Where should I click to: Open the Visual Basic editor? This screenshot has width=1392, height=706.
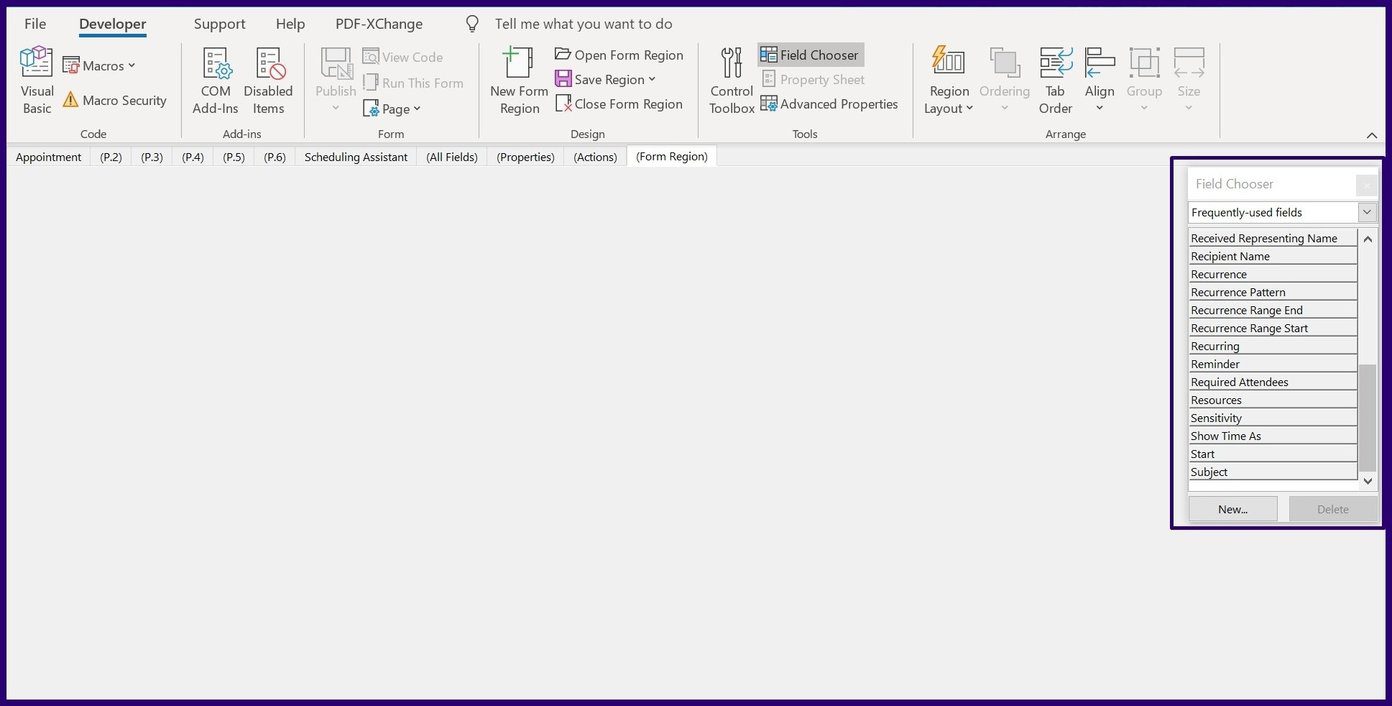click(36, 80)
